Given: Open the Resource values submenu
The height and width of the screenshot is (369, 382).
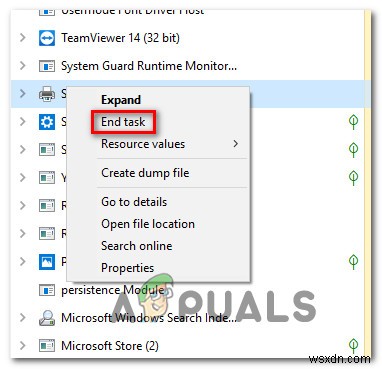Looking at the screenshot, I should [158, 144].
